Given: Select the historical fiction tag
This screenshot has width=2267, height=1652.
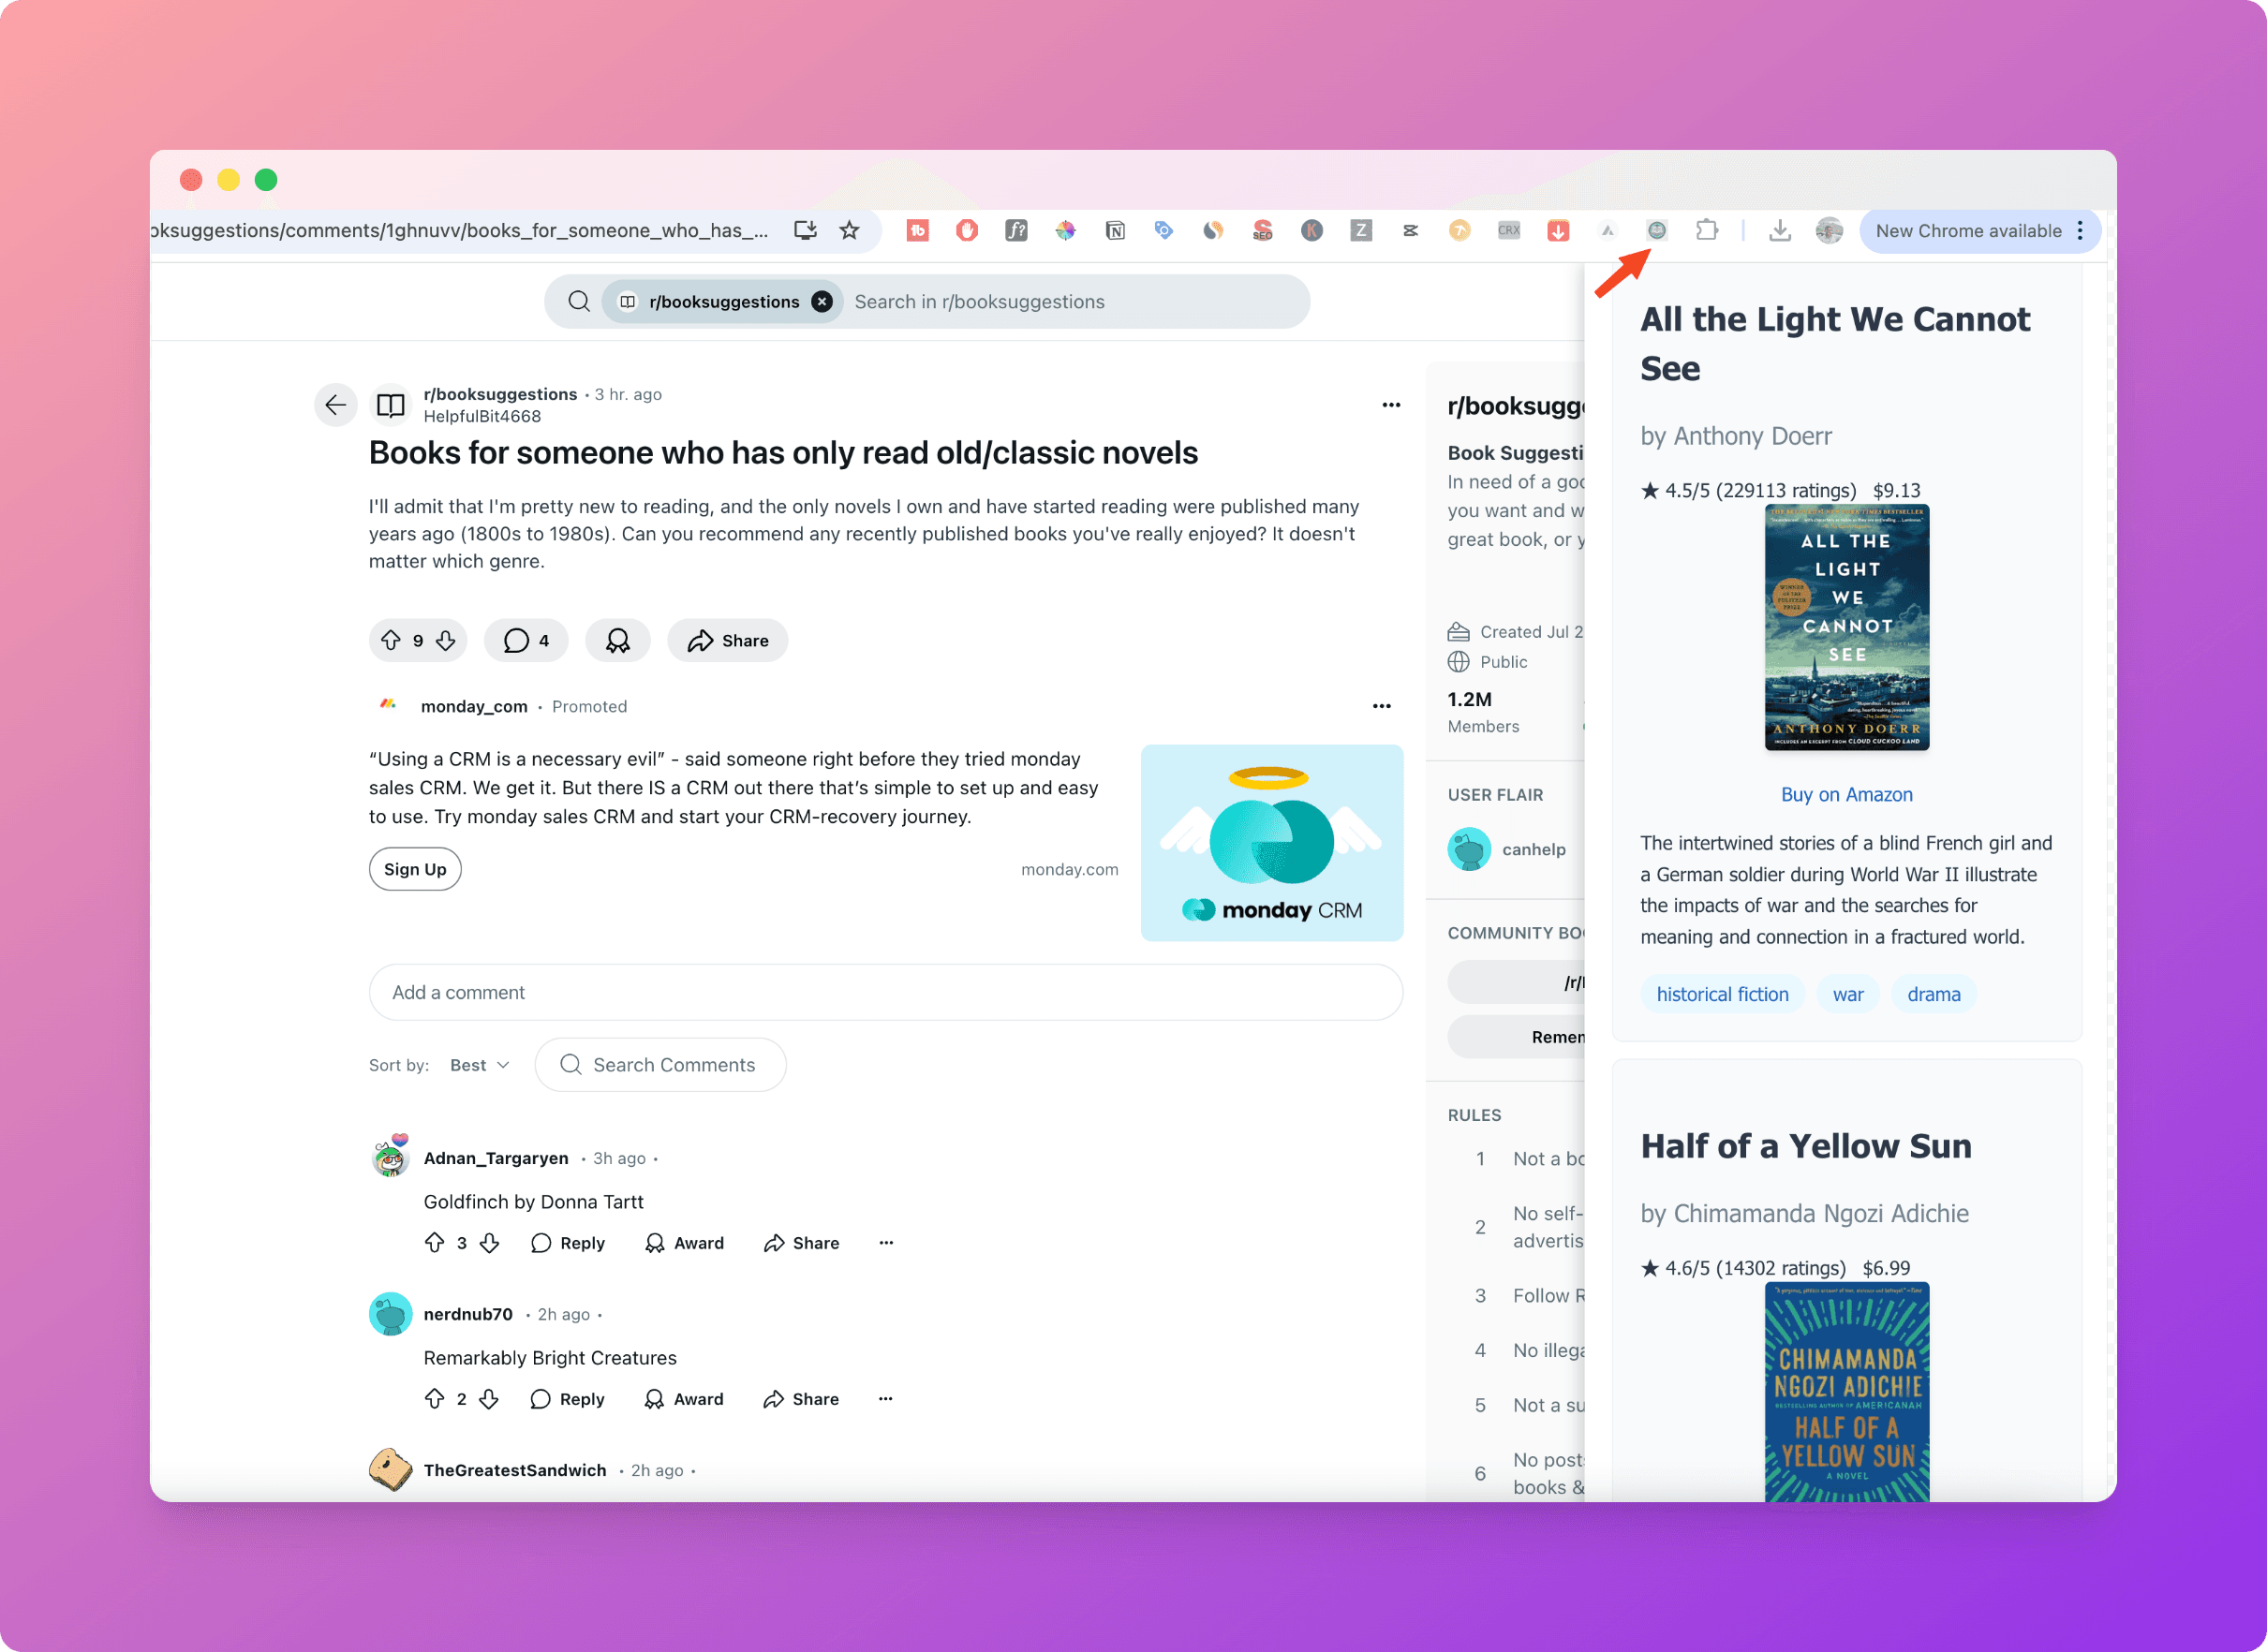Looking at the screenshot, I should pyautogui.click(x=1722, y=994).
